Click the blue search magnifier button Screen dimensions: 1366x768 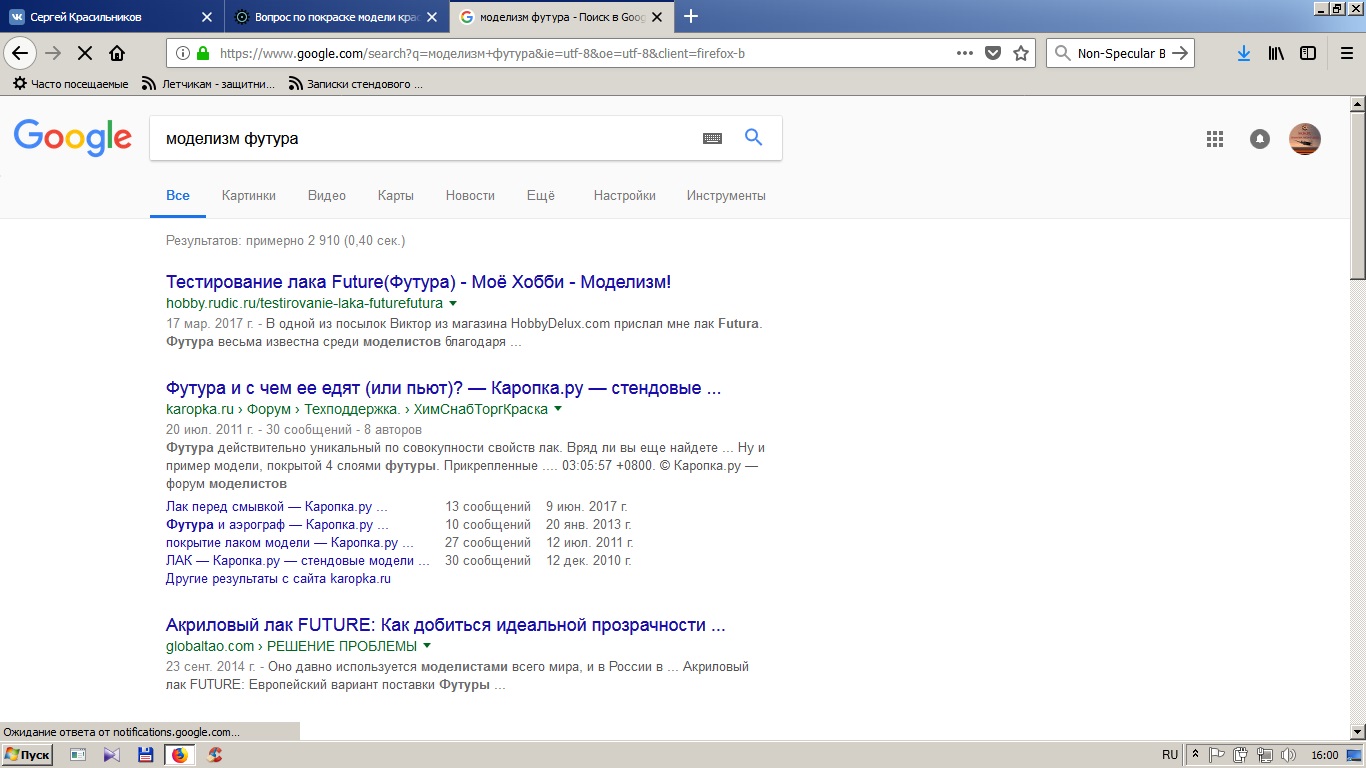pyautogui.click(x=754, y=138)
